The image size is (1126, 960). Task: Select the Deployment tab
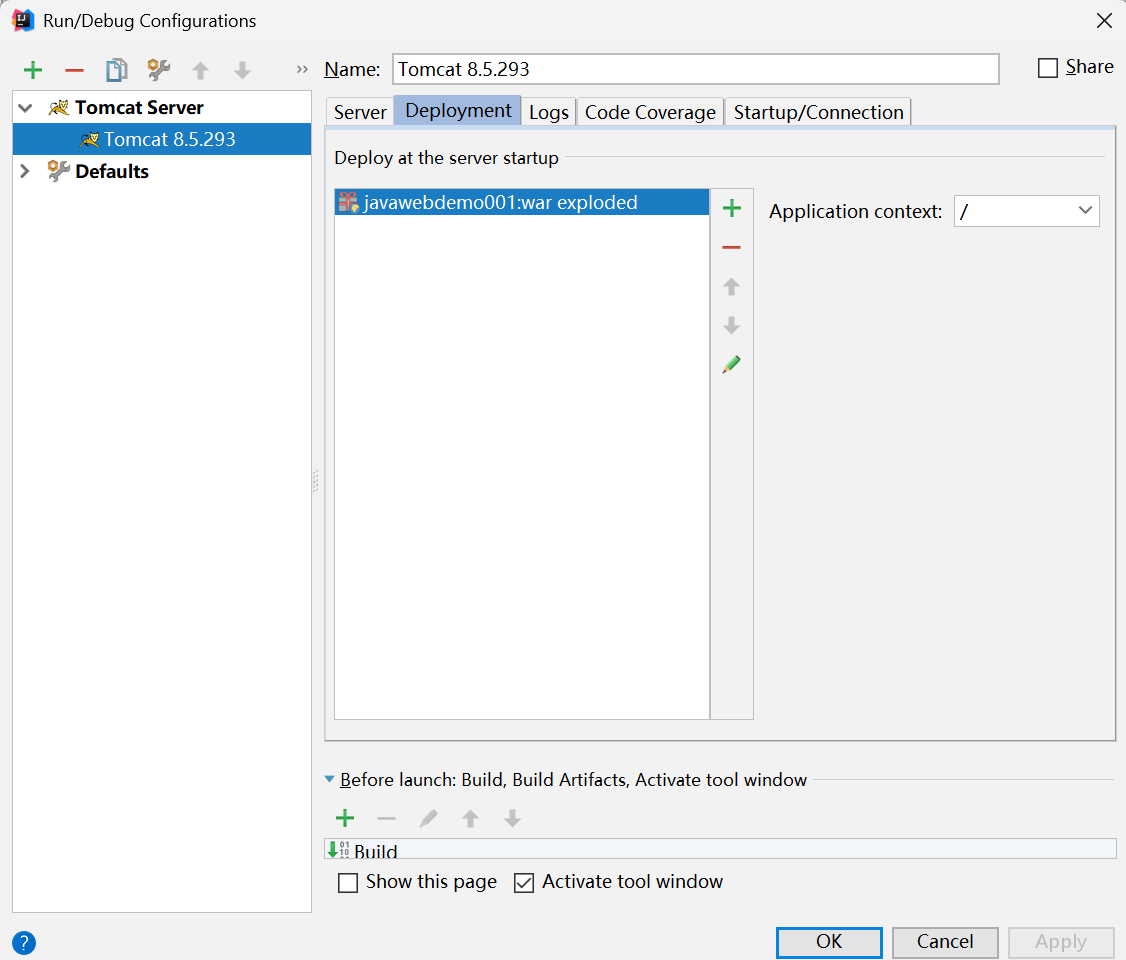coord(458,111)
